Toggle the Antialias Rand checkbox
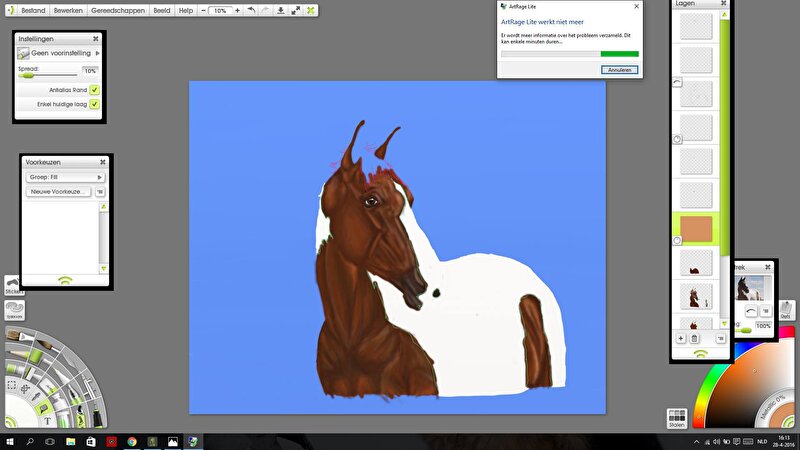This screenshot has width=800, height=450. point(94,90)
